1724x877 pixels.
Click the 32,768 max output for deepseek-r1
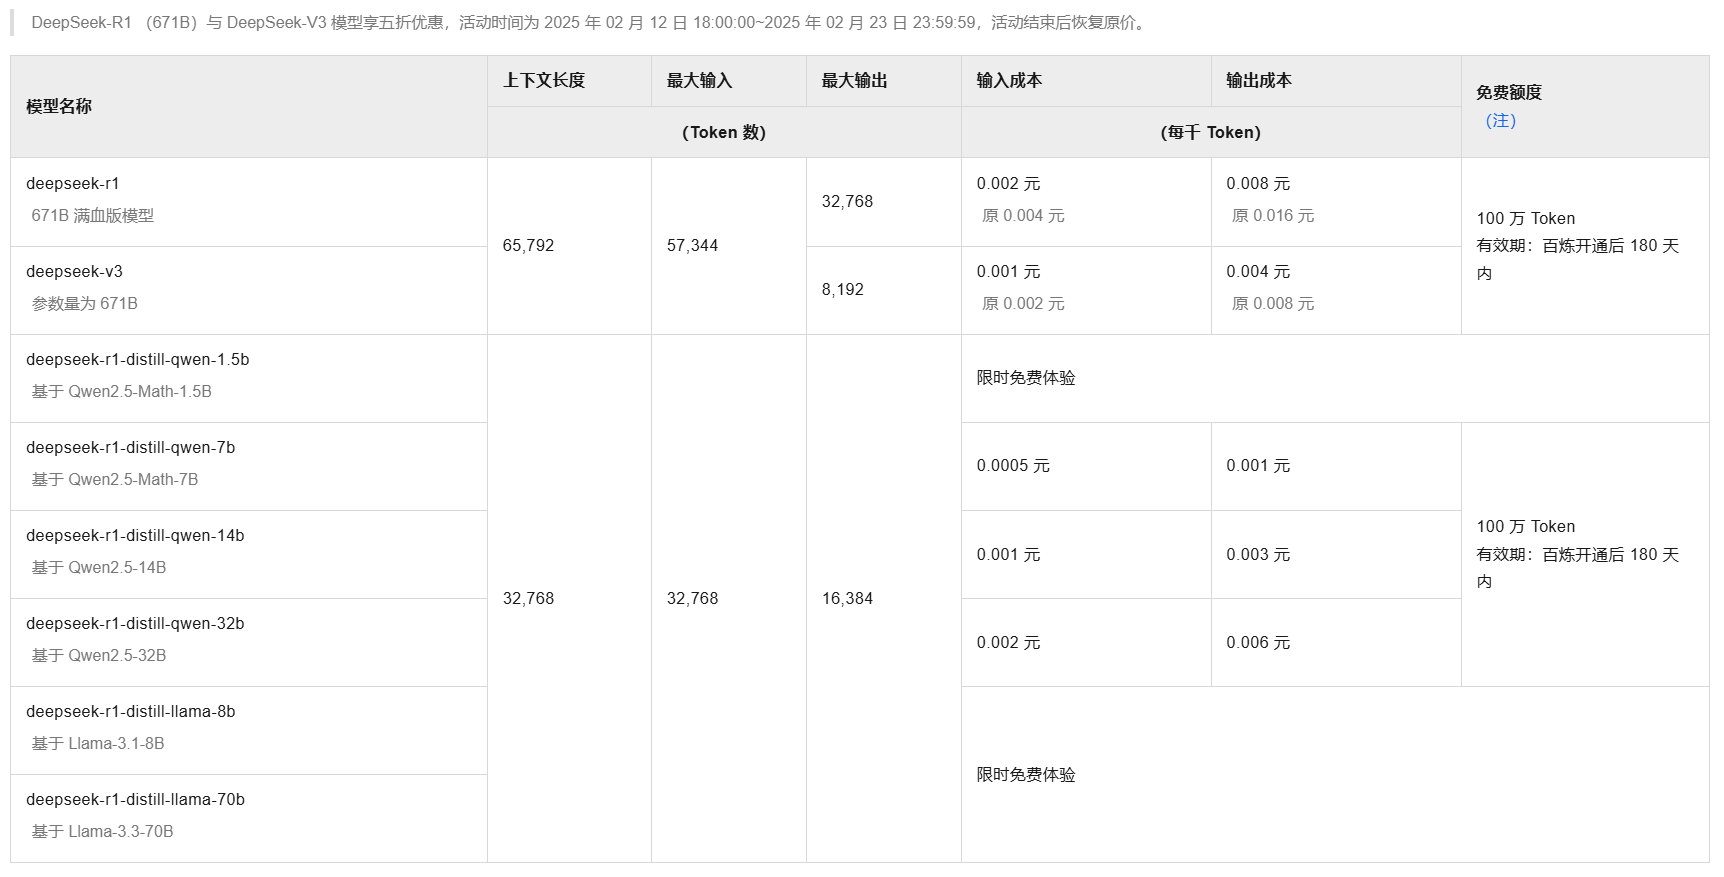pyautogui.click(x=847, y=201)
